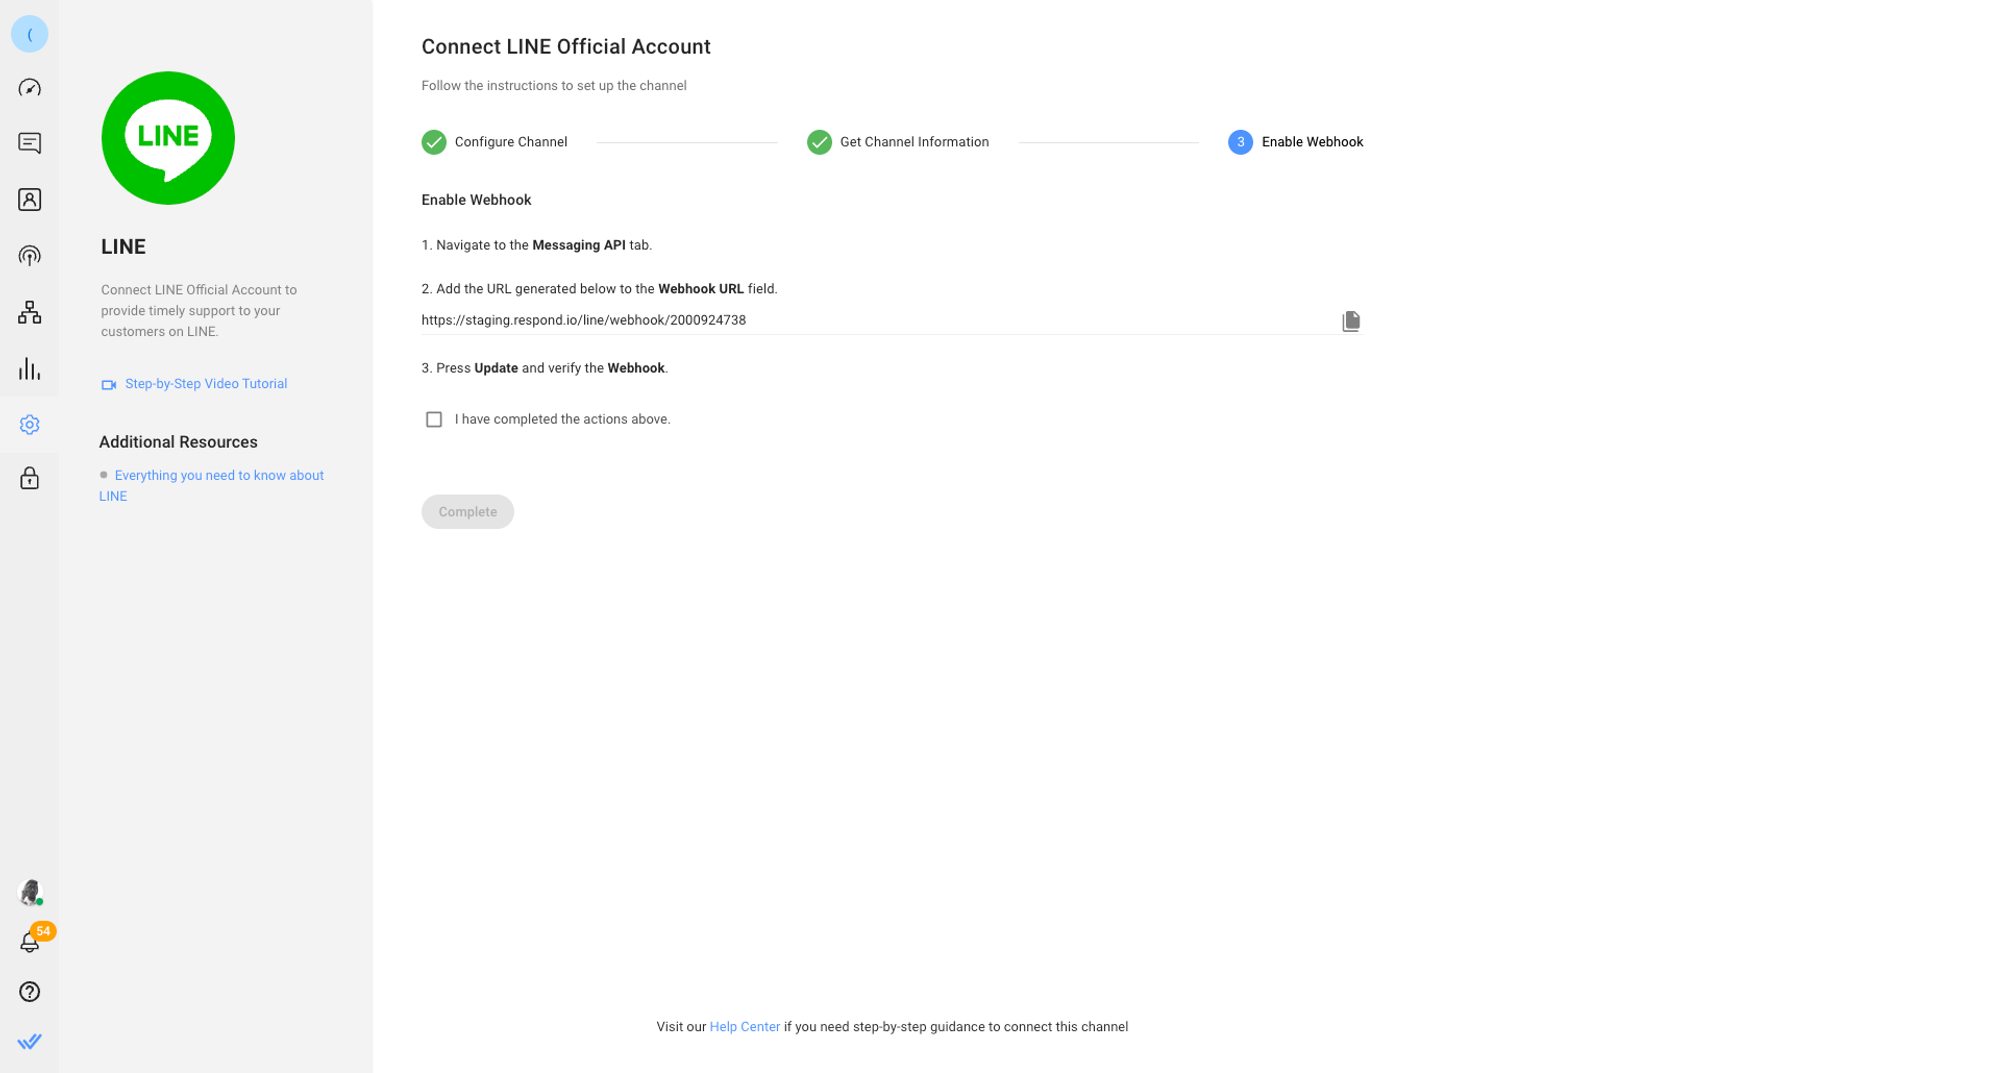Open the Step-by-Step Video Tutorial link
2000x1073 pixels.
pos(205,384)
